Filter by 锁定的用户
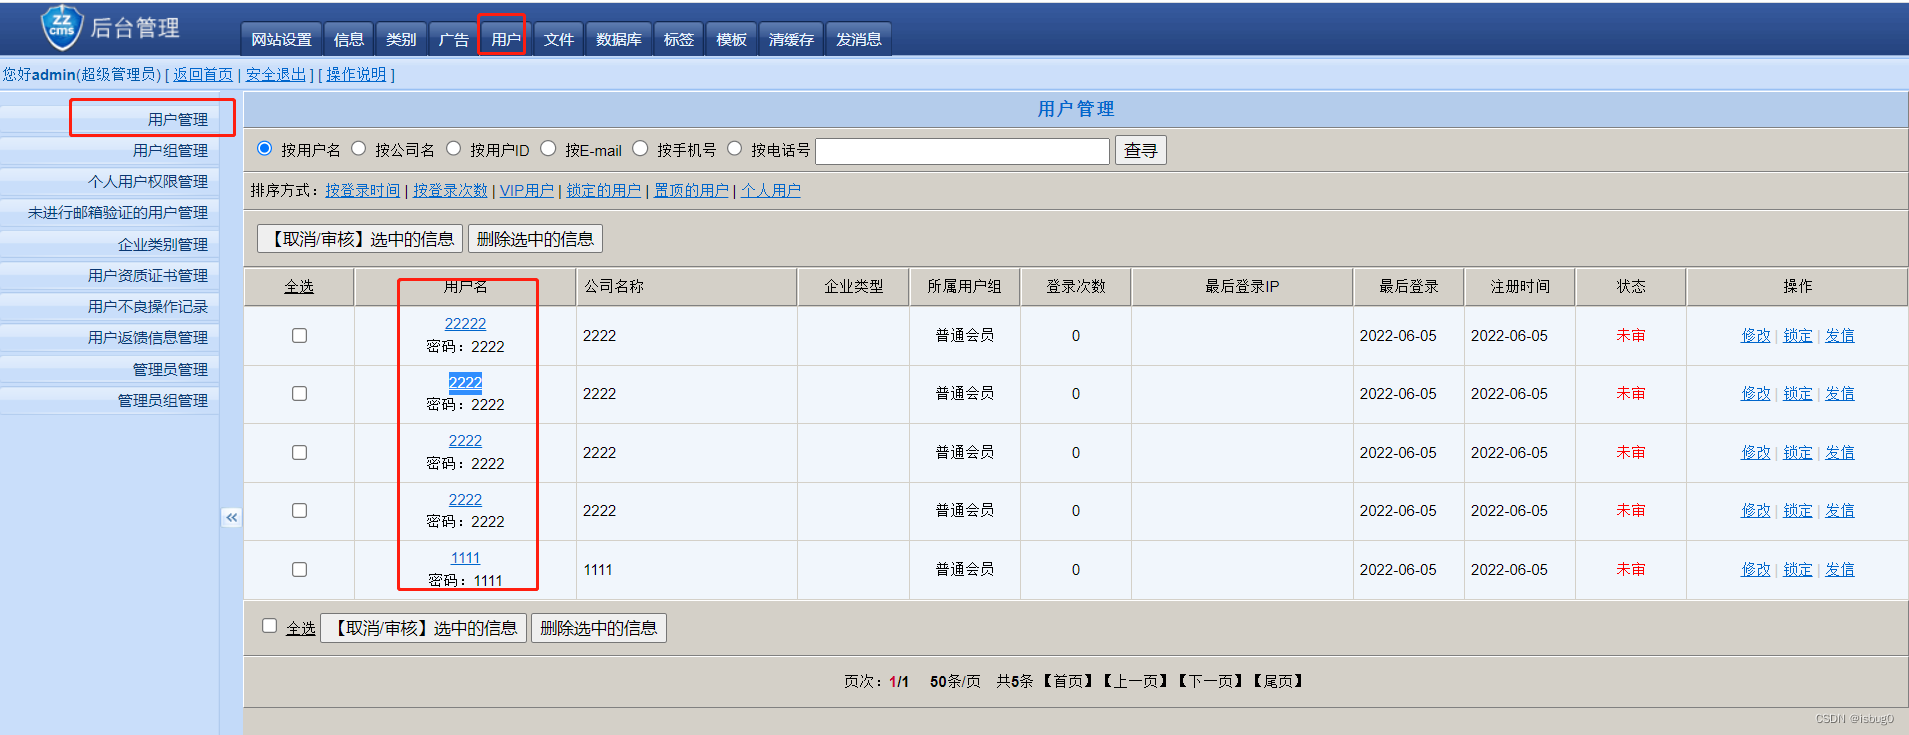 click(x=604, y=190)
